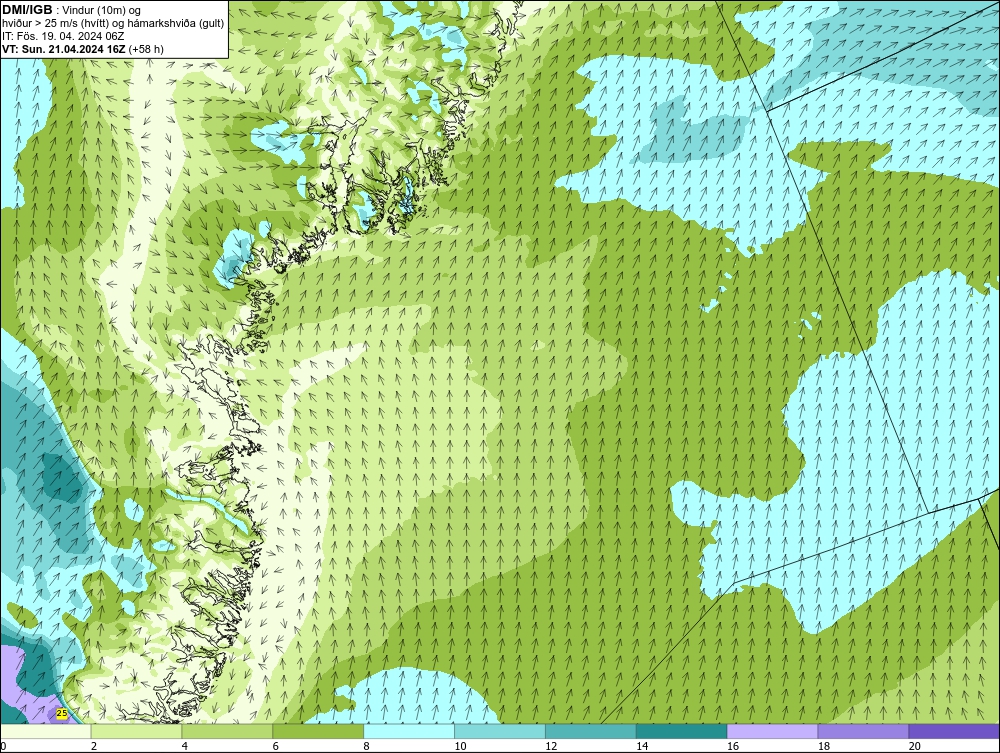This screenshot has width=1000, height=753.
Task: Click the 8-10 m/s light cyan legend swatch
Action: pos(409,731)
